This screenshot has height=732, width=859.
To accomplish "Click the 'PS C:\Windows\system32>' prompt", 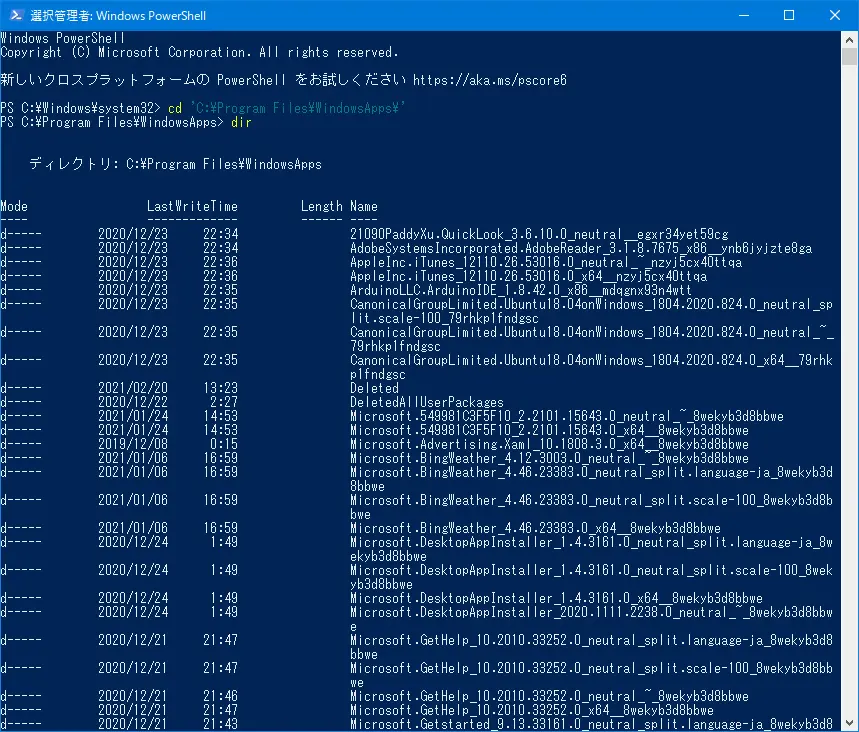I will coord(81,108).
